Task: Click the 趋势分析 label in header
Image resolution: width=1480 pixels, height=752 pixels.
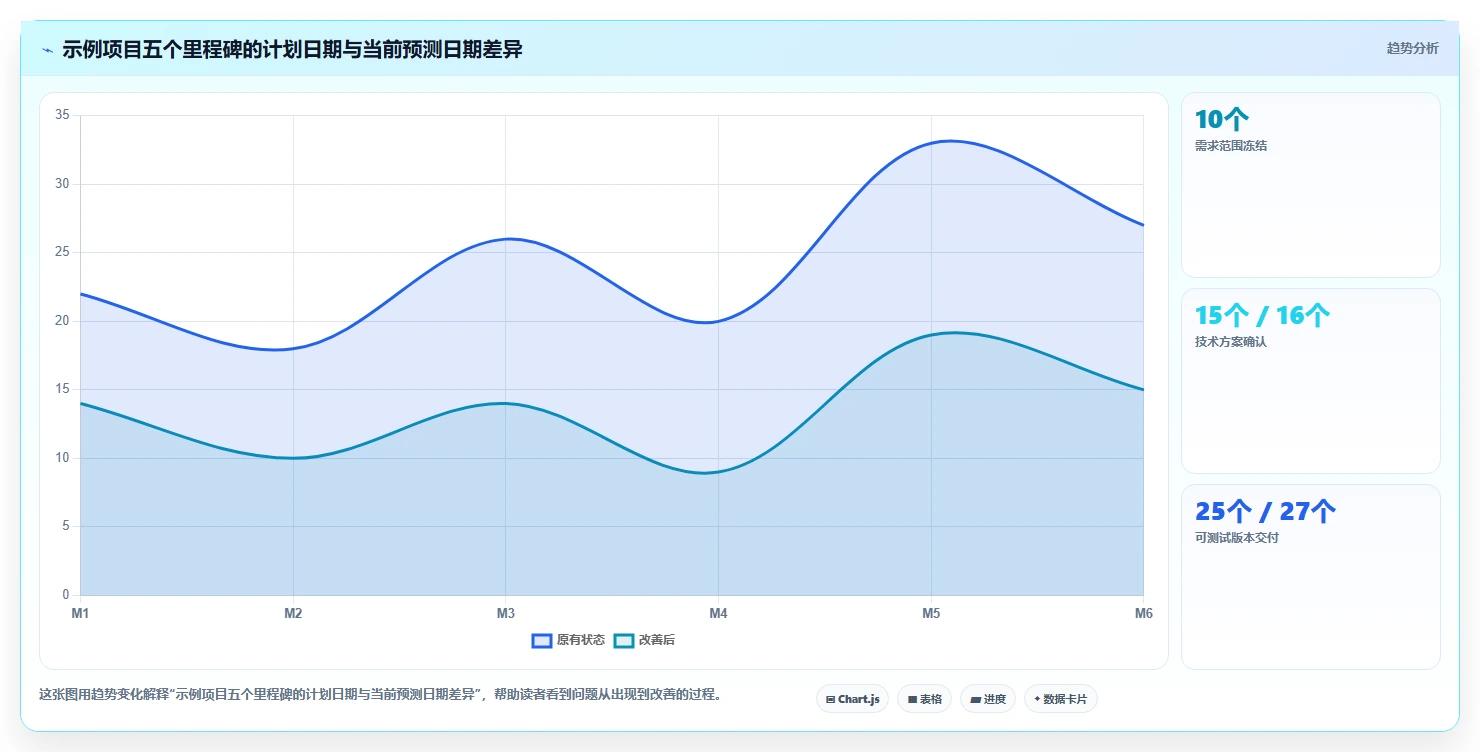Action: click(1412, 48)
